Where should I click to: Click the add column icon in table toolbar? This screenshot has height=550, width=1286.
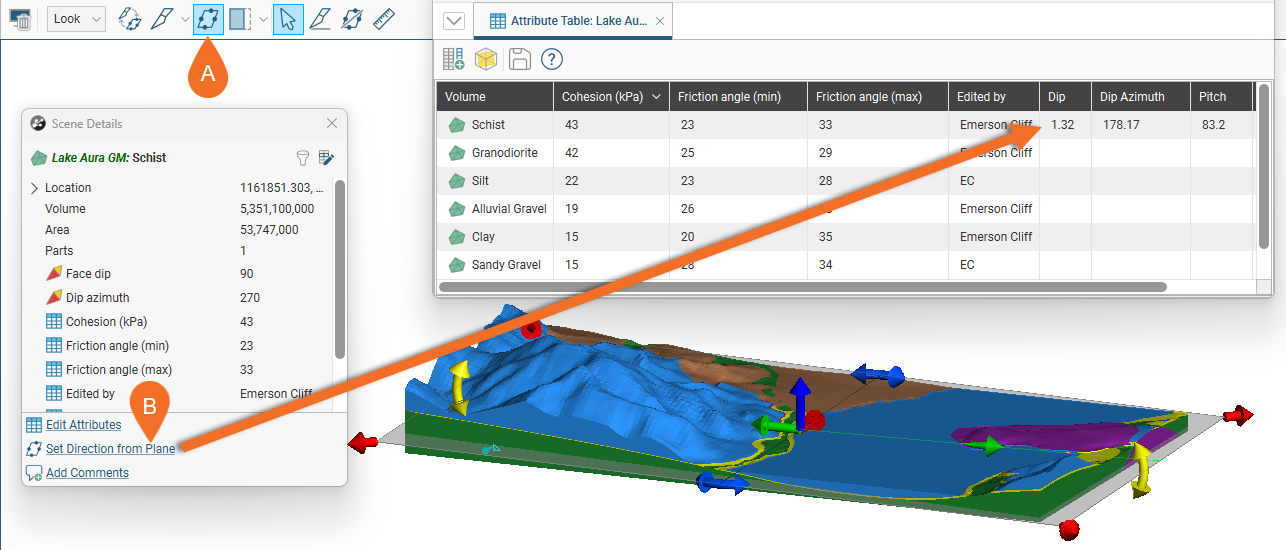pos(453,59)
